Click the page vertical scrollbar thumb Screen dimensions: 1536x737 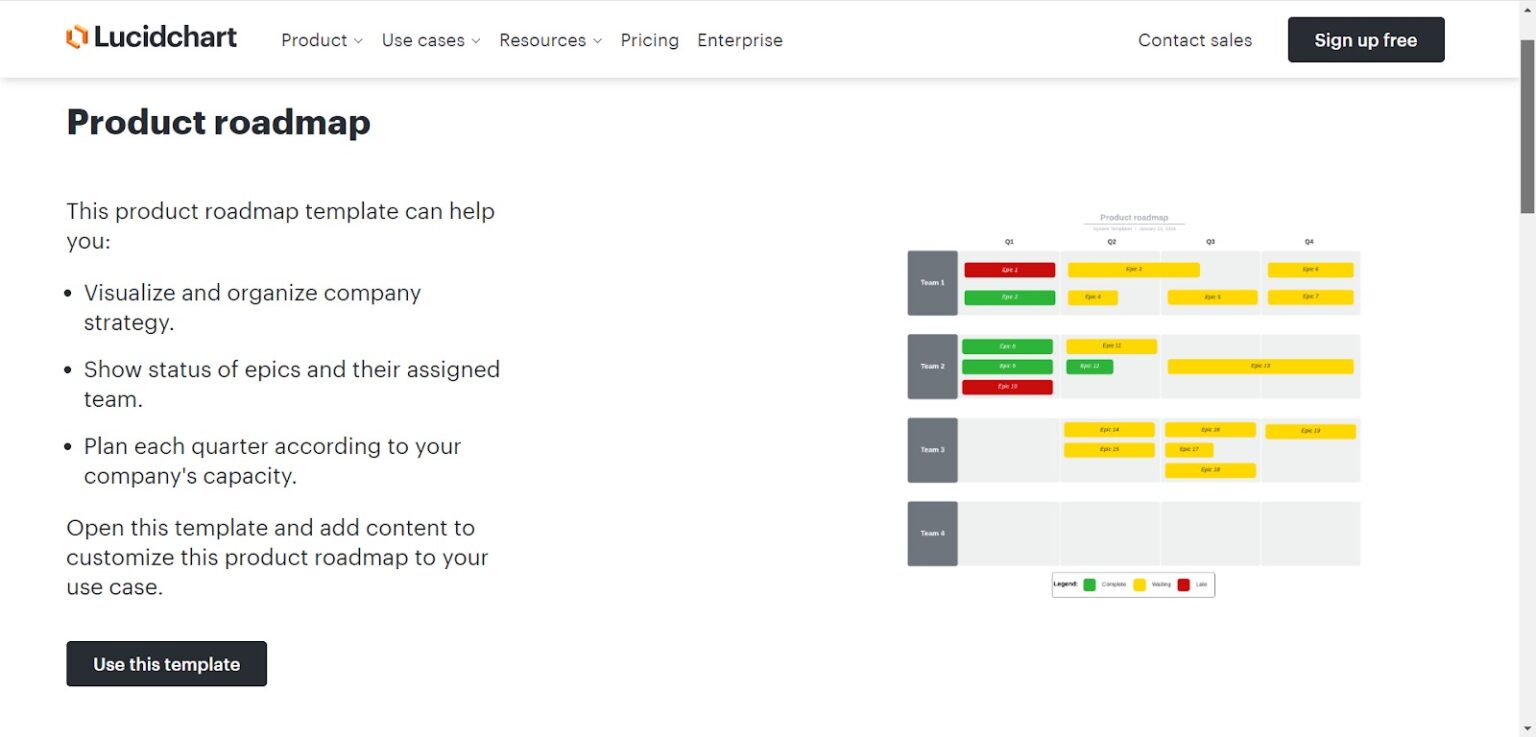1527,125
